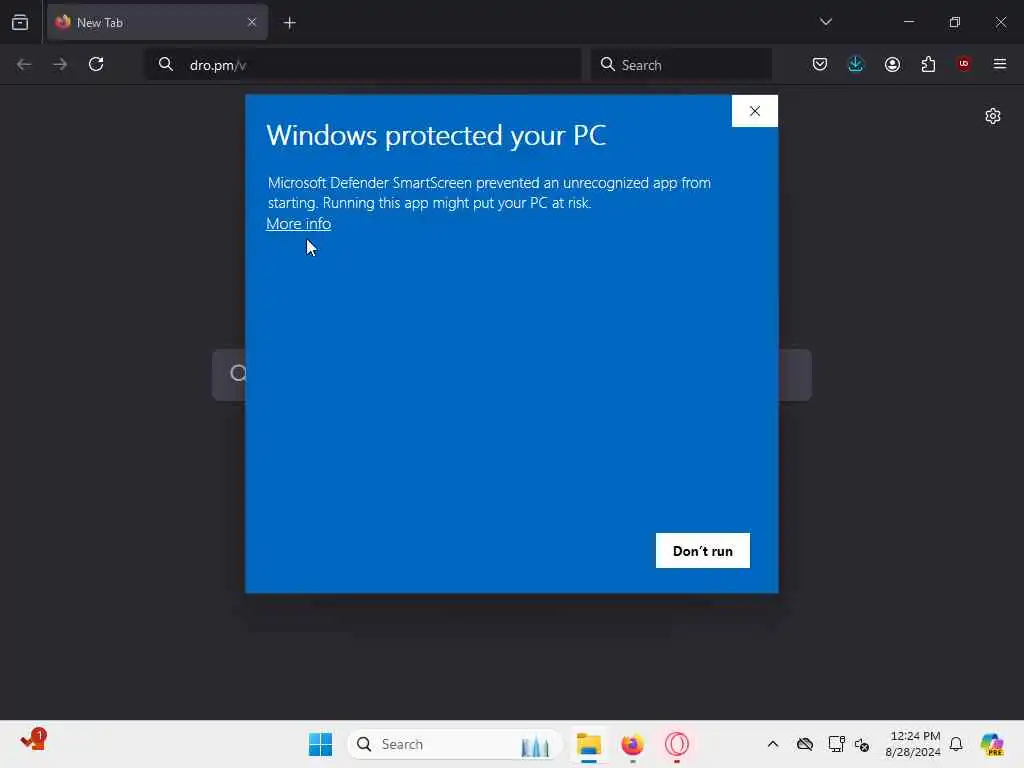This screenshot has width=1024, height=768.
Task: Open the Firefox application hamburger menu
Action: [x=1000, y=64]
